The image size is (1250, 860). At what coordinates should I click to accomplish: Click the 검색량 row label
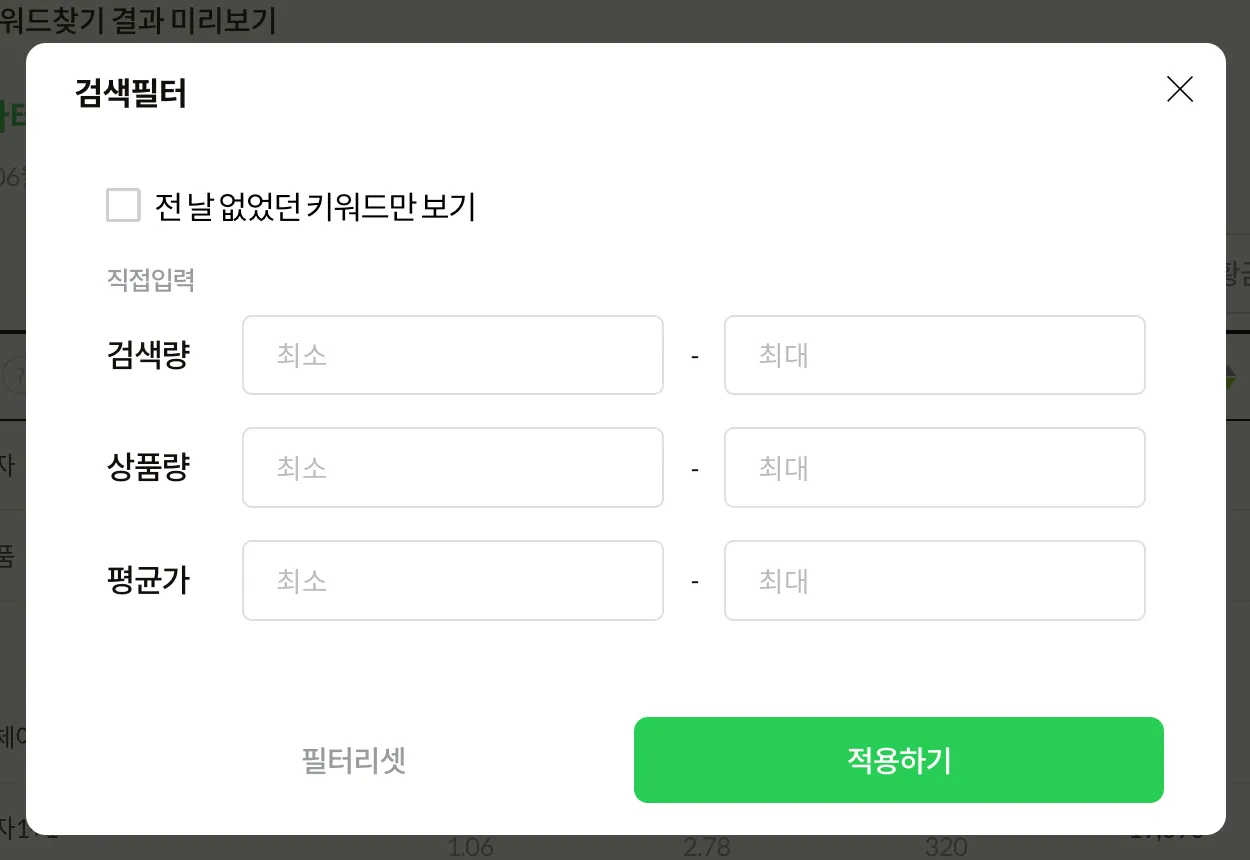tap(148, 355)
